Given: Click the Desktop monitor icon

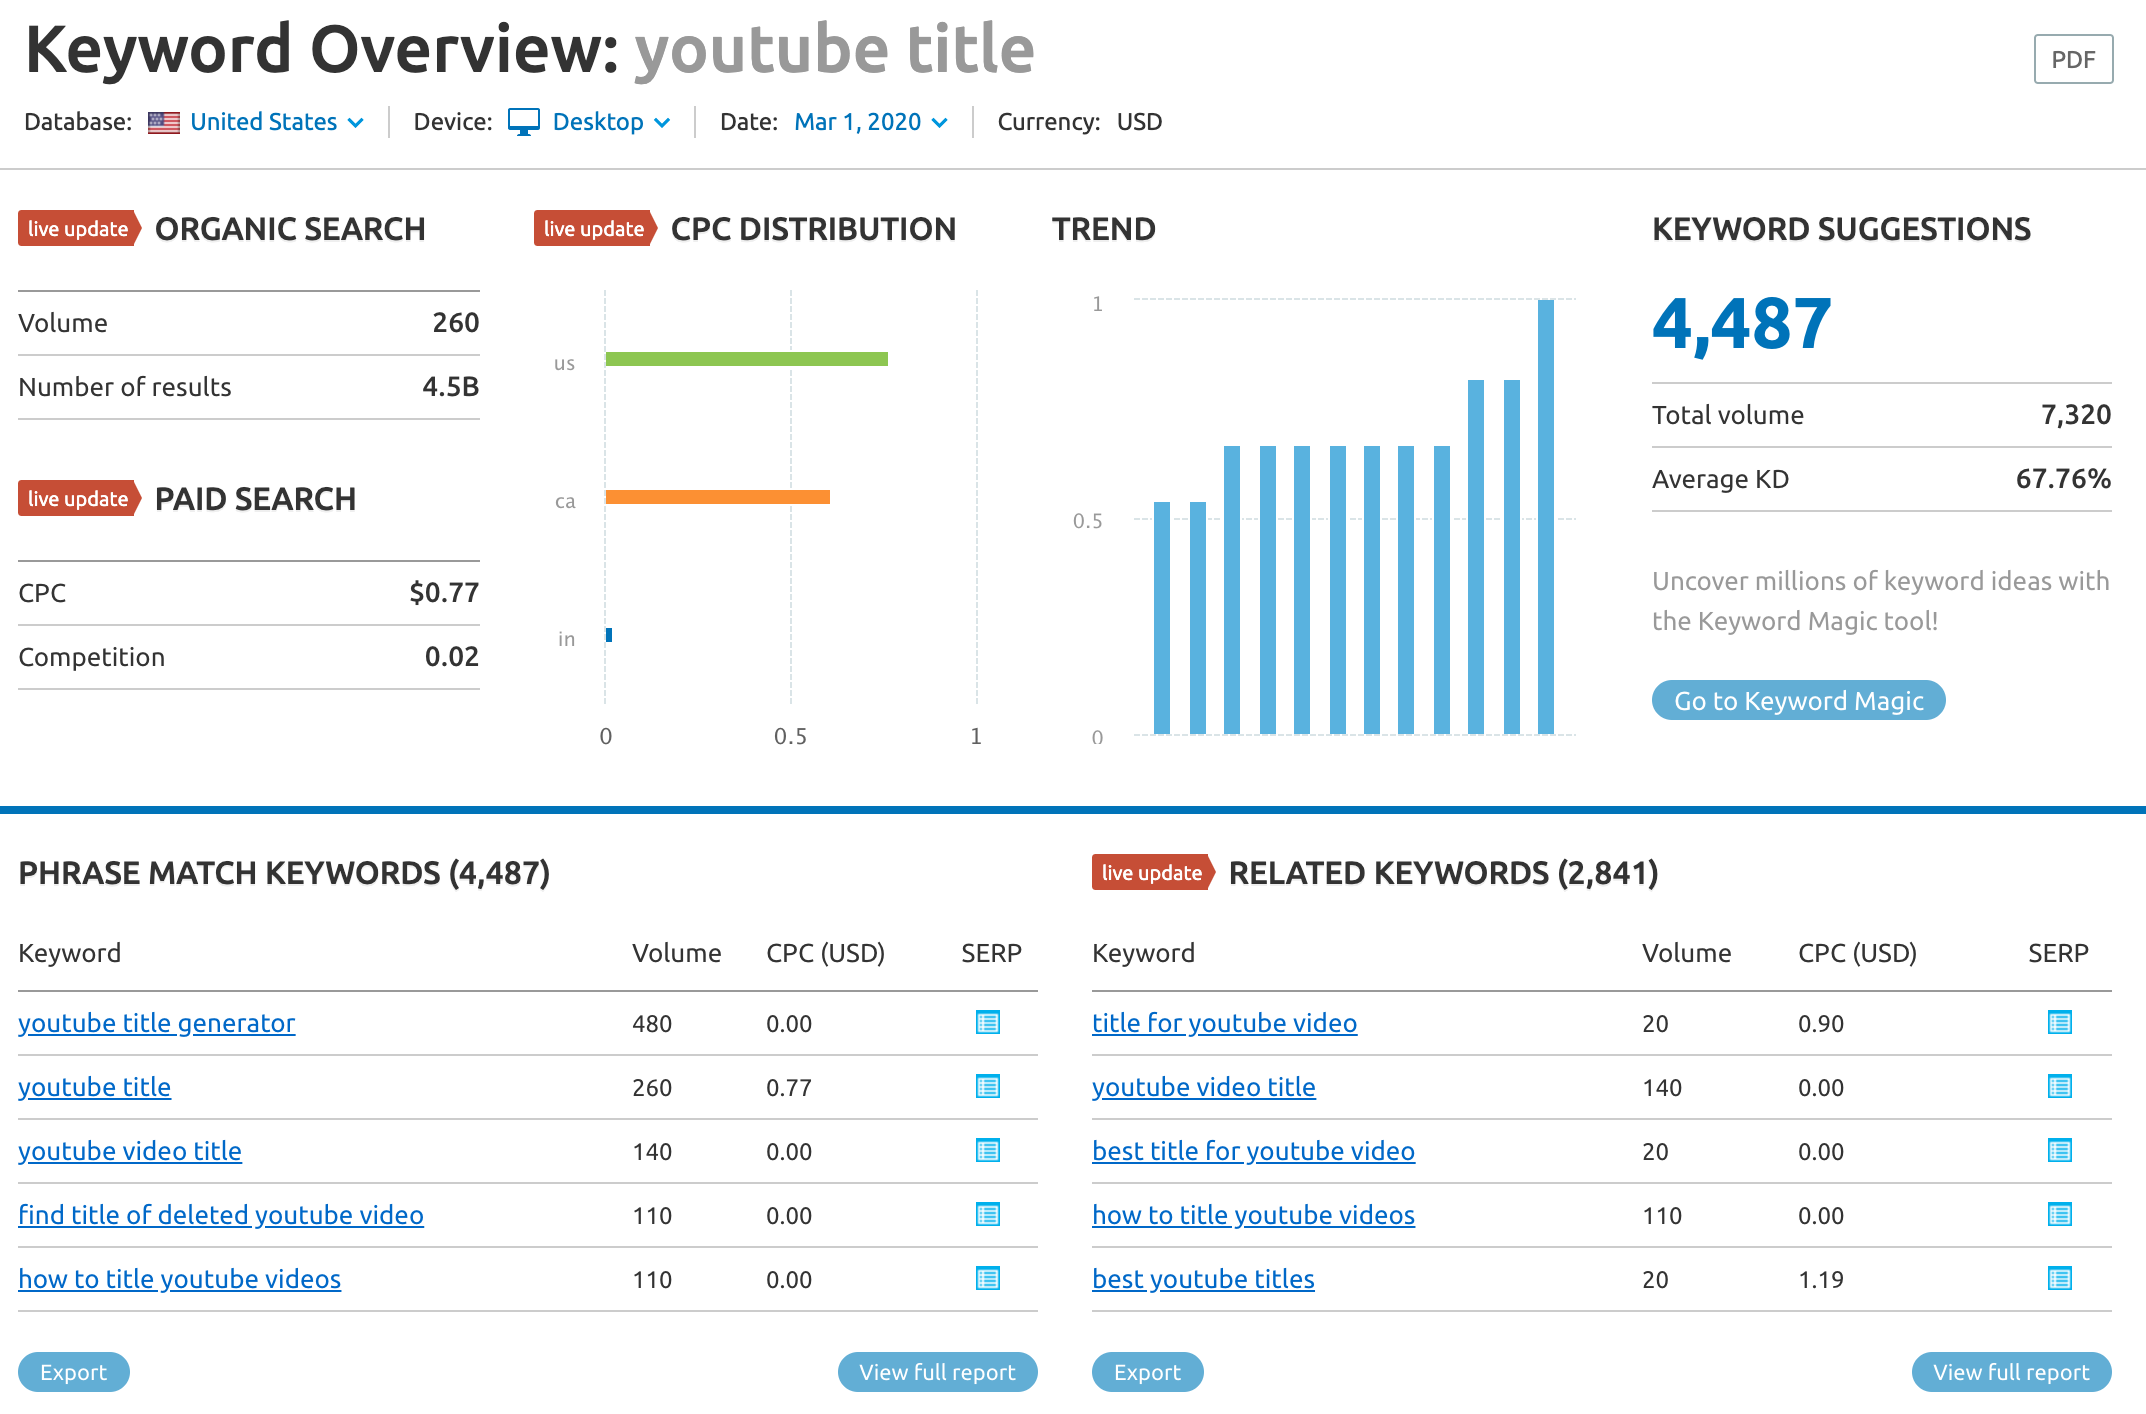Looking at the screenshot, I should [x=524, y=121].
